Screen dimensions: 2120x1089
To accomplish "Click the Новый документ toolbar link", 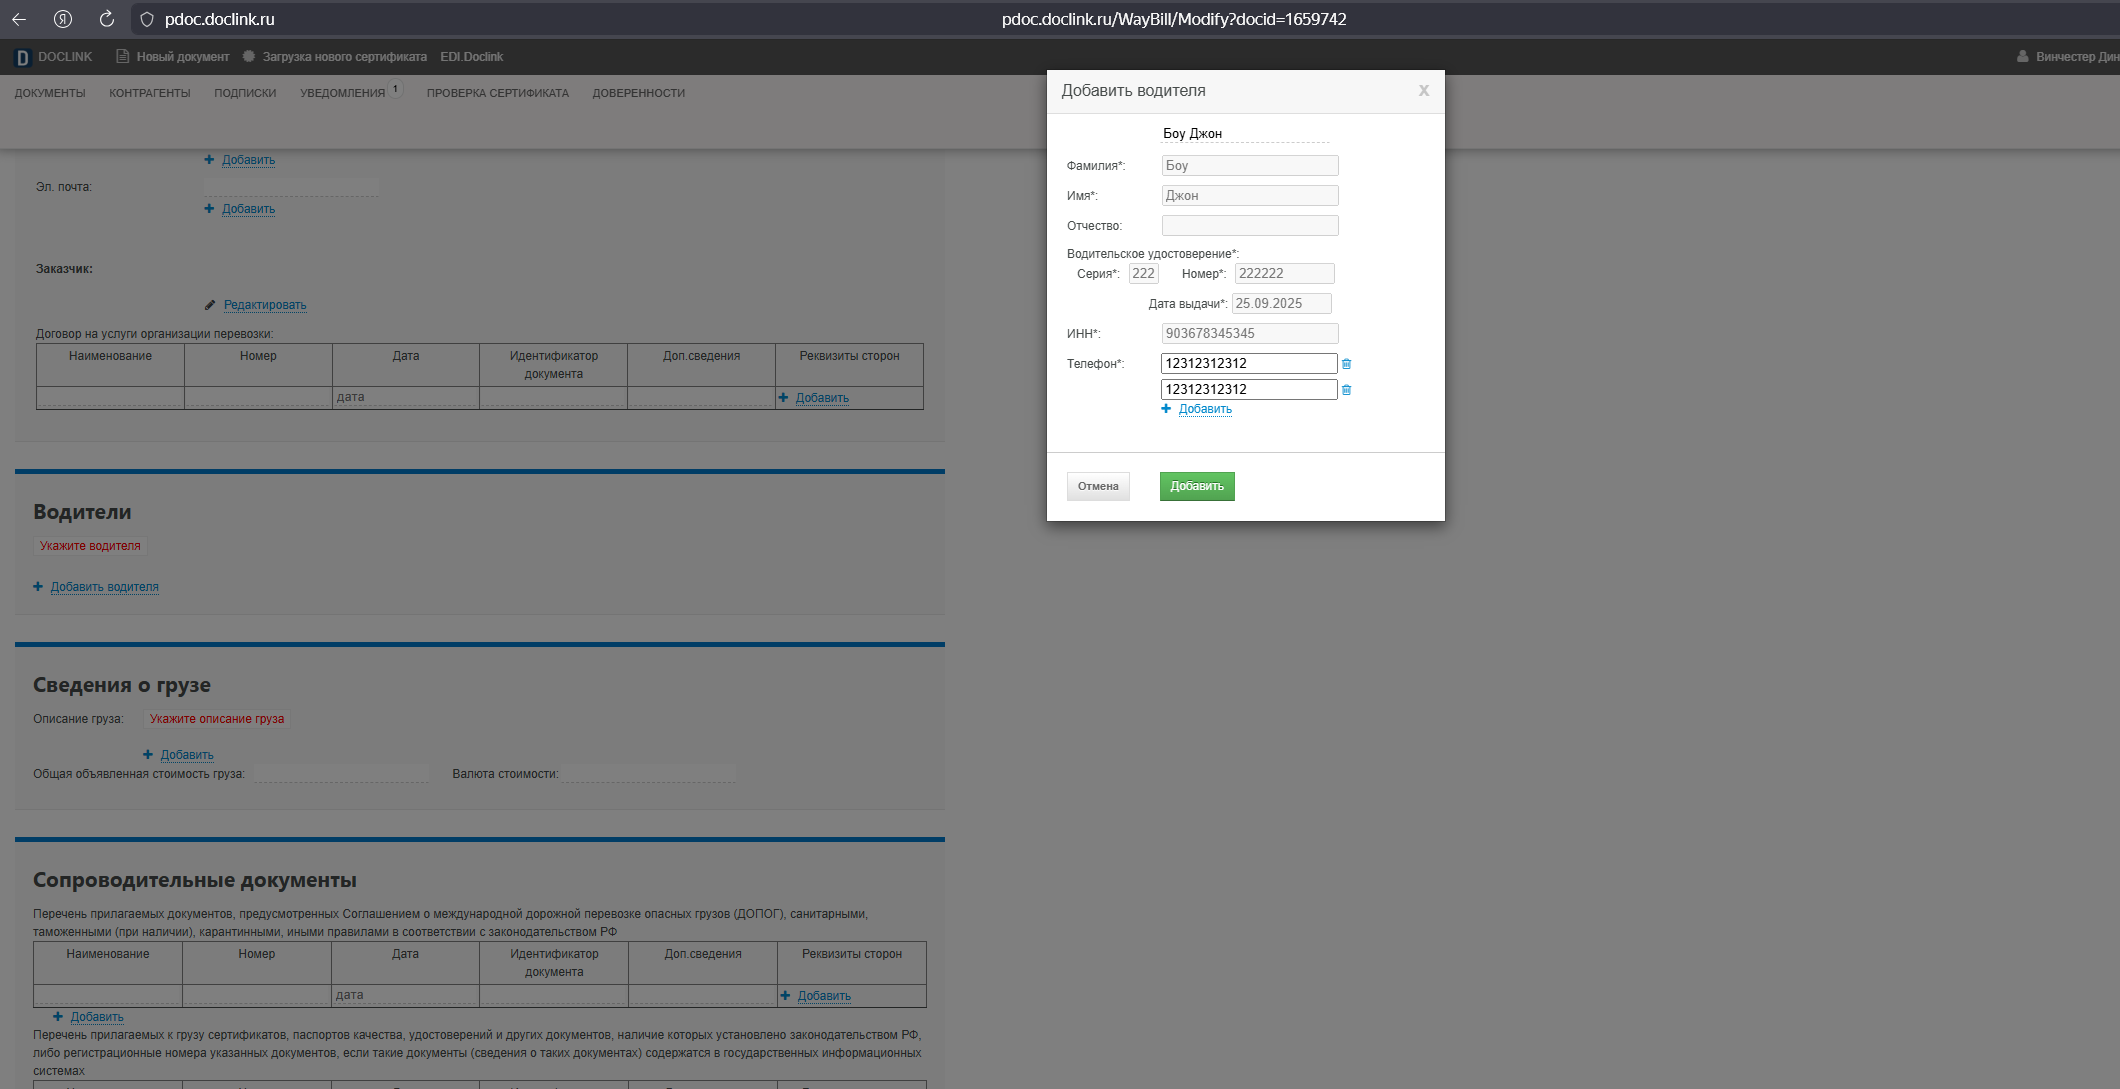I will coord(182,57).
